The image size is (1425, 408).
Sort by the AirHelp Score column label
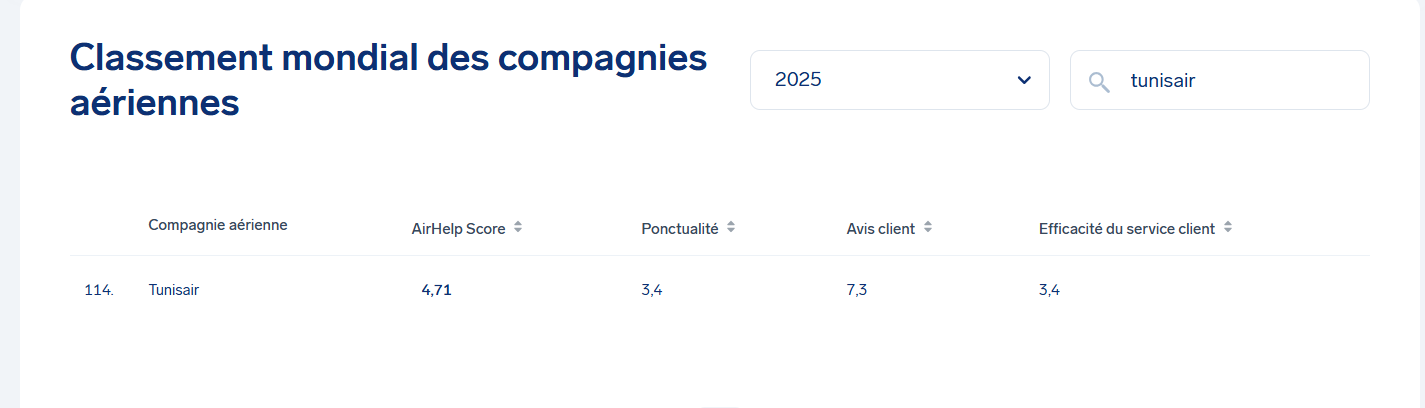tap(458, 229)
